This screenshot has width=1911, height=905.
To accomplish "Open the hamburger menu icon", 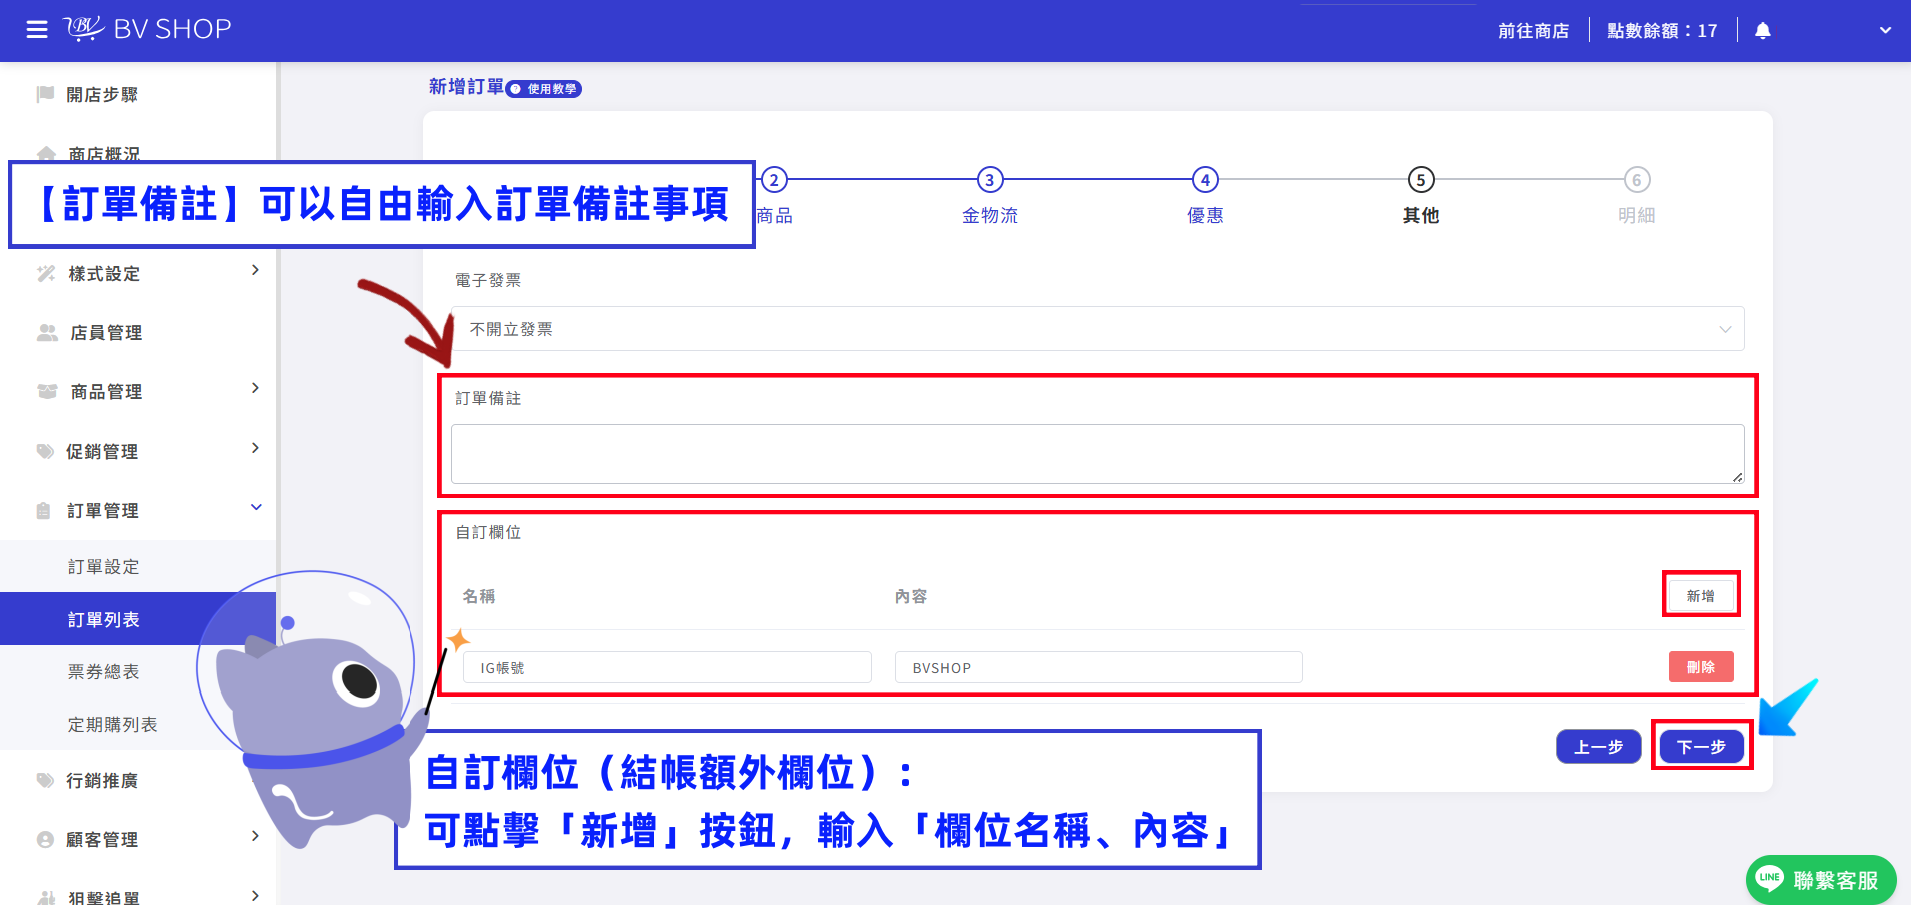I will 37,30.
